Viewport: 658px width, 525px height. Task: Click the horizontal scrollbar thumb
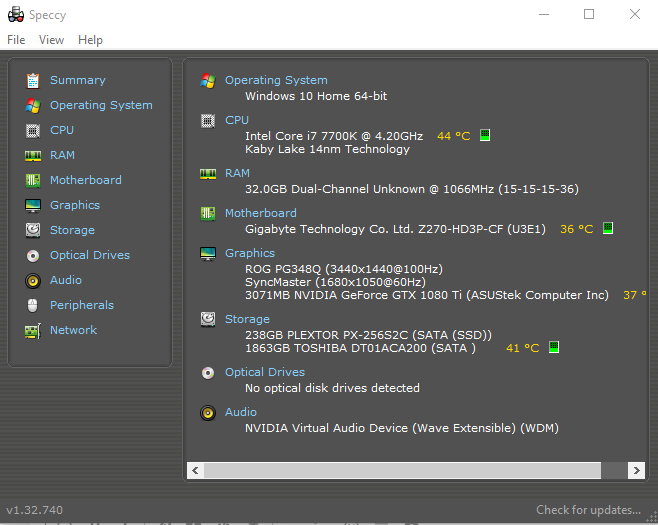pyautogui.click(x=402, y=470)
